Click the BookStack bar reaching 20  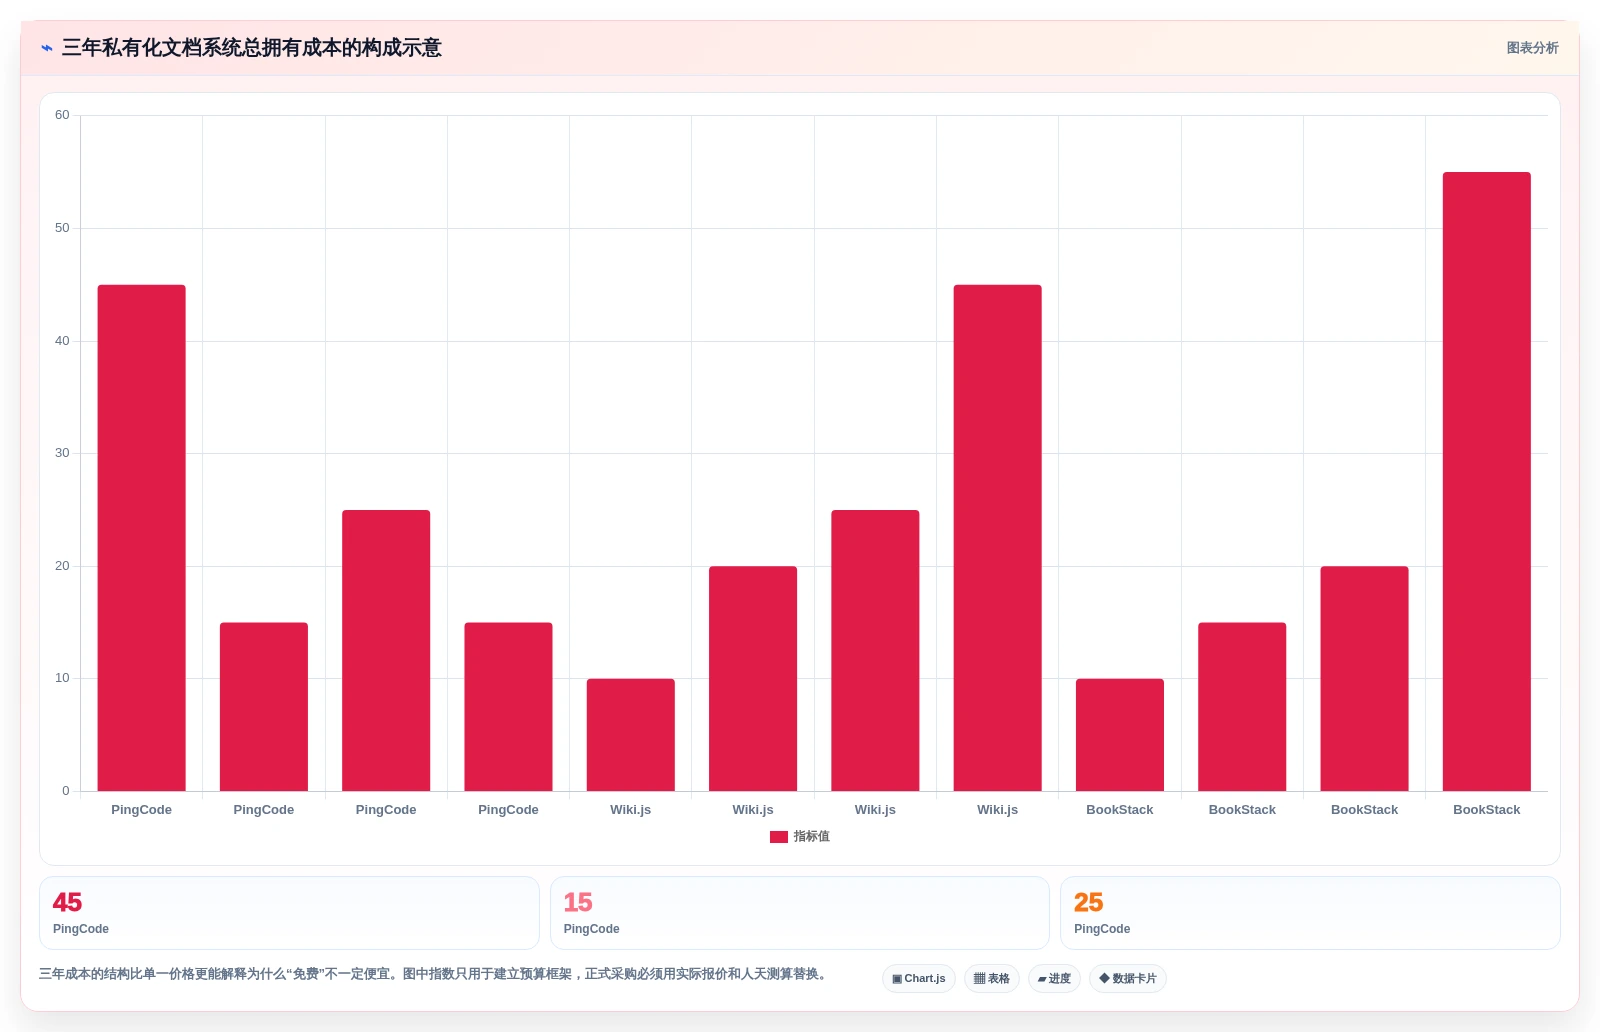pos(1364,679)
